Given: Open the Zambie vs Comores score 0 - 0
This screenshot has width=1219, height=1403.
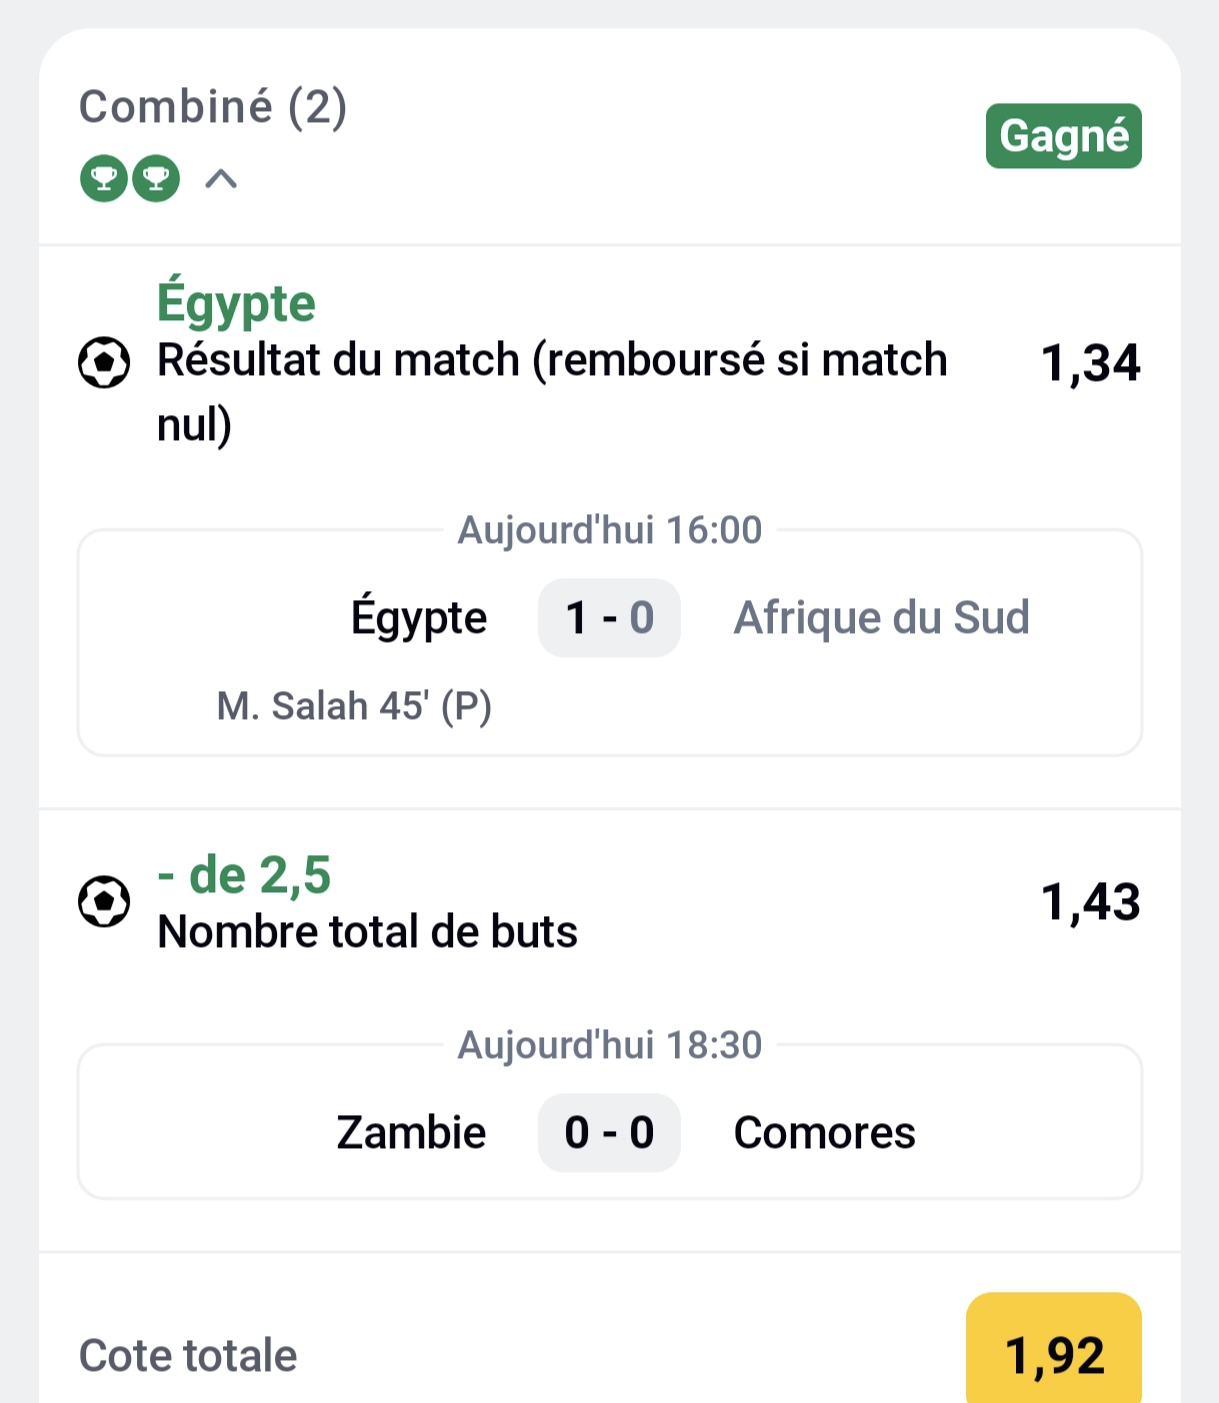Looking at the screenshot, I should tap(609, 1133).
